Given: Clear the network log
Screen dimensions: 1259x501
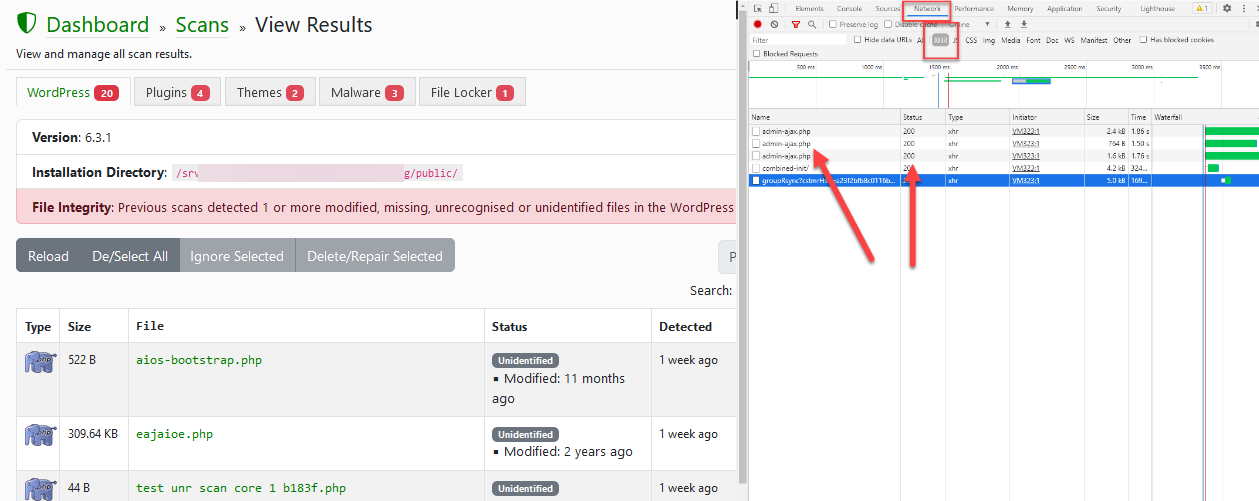Looking at the screenshot, I should click(x=774, y=24).
